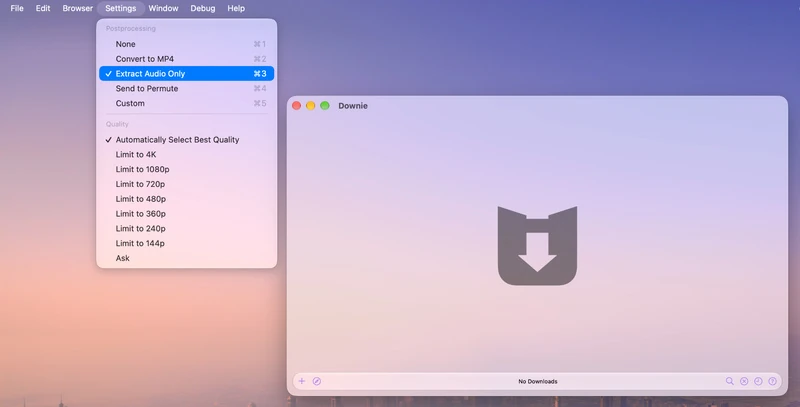800x407 pixels.
Task: Maximize Downie window with green button
Action: click(x=324, y=106)
